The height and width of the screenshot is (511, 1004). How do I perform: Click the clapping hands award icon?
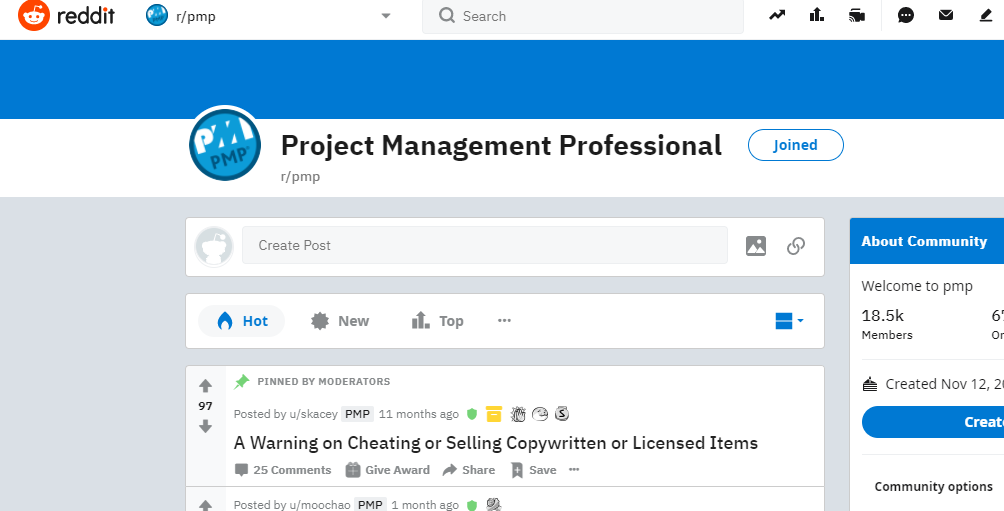(518, 414)
